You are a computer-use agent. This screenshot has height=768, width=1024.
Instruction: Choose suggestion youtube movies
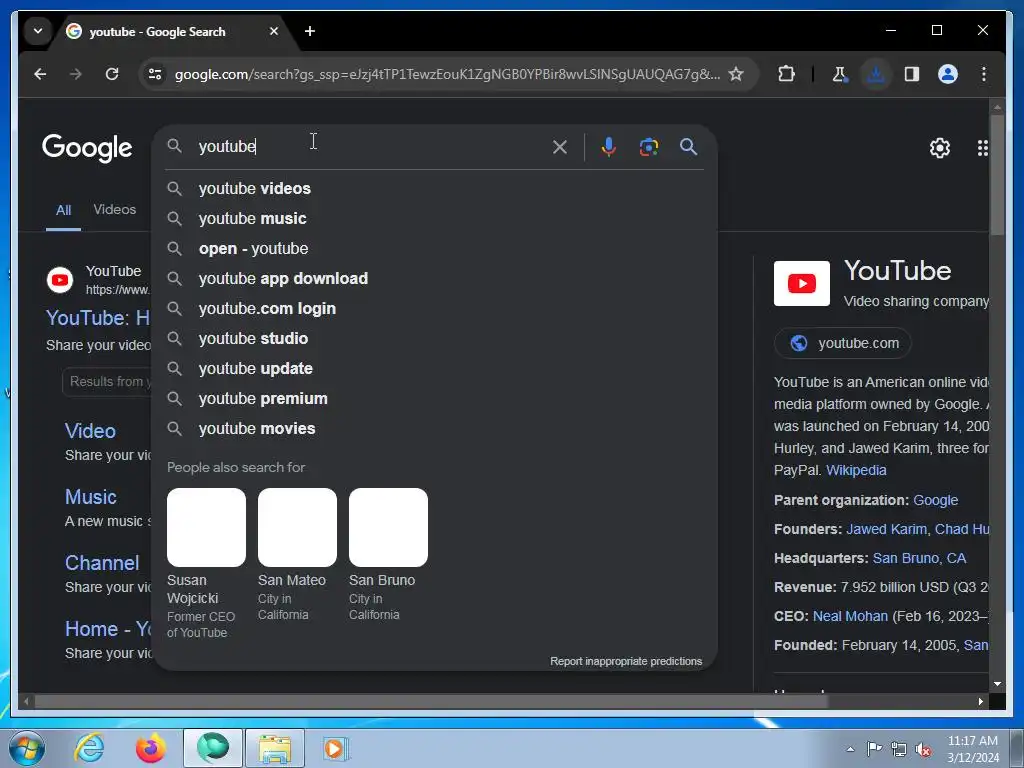point(434,429)
